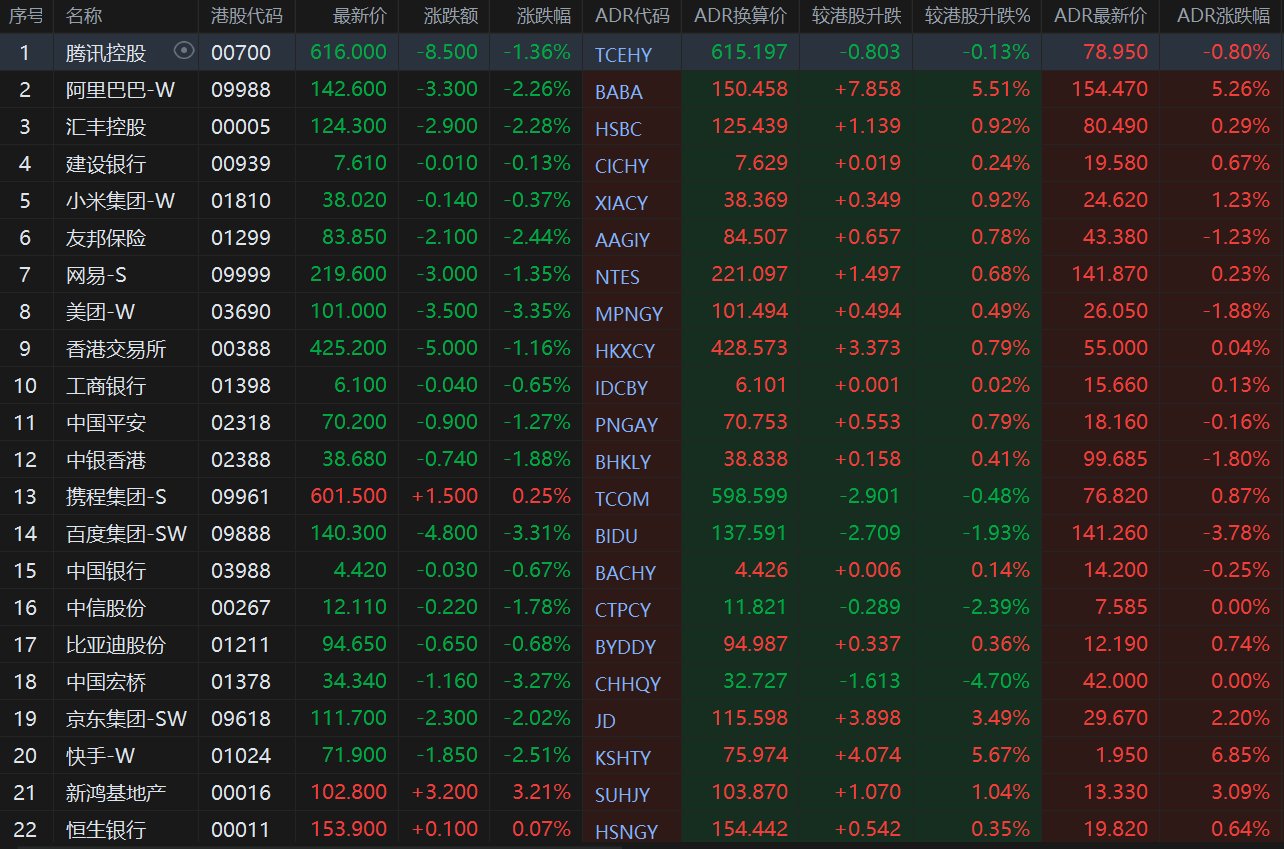The width and height of the screenshot is (1284, 849).
Task: Click the KSHTY ADR code
Action: [x=622, y=757]
